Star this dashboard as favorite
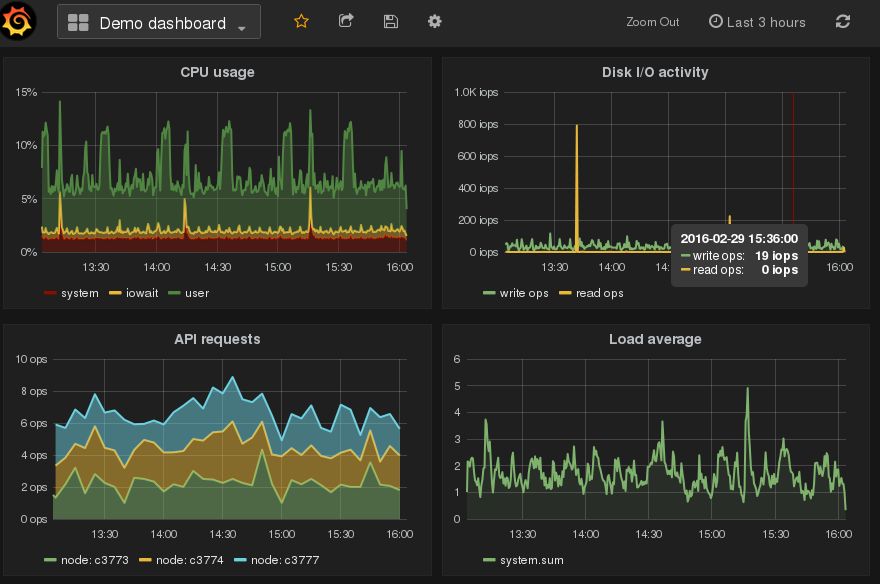The height and width of the screenshot is (584, 880). 301,21
